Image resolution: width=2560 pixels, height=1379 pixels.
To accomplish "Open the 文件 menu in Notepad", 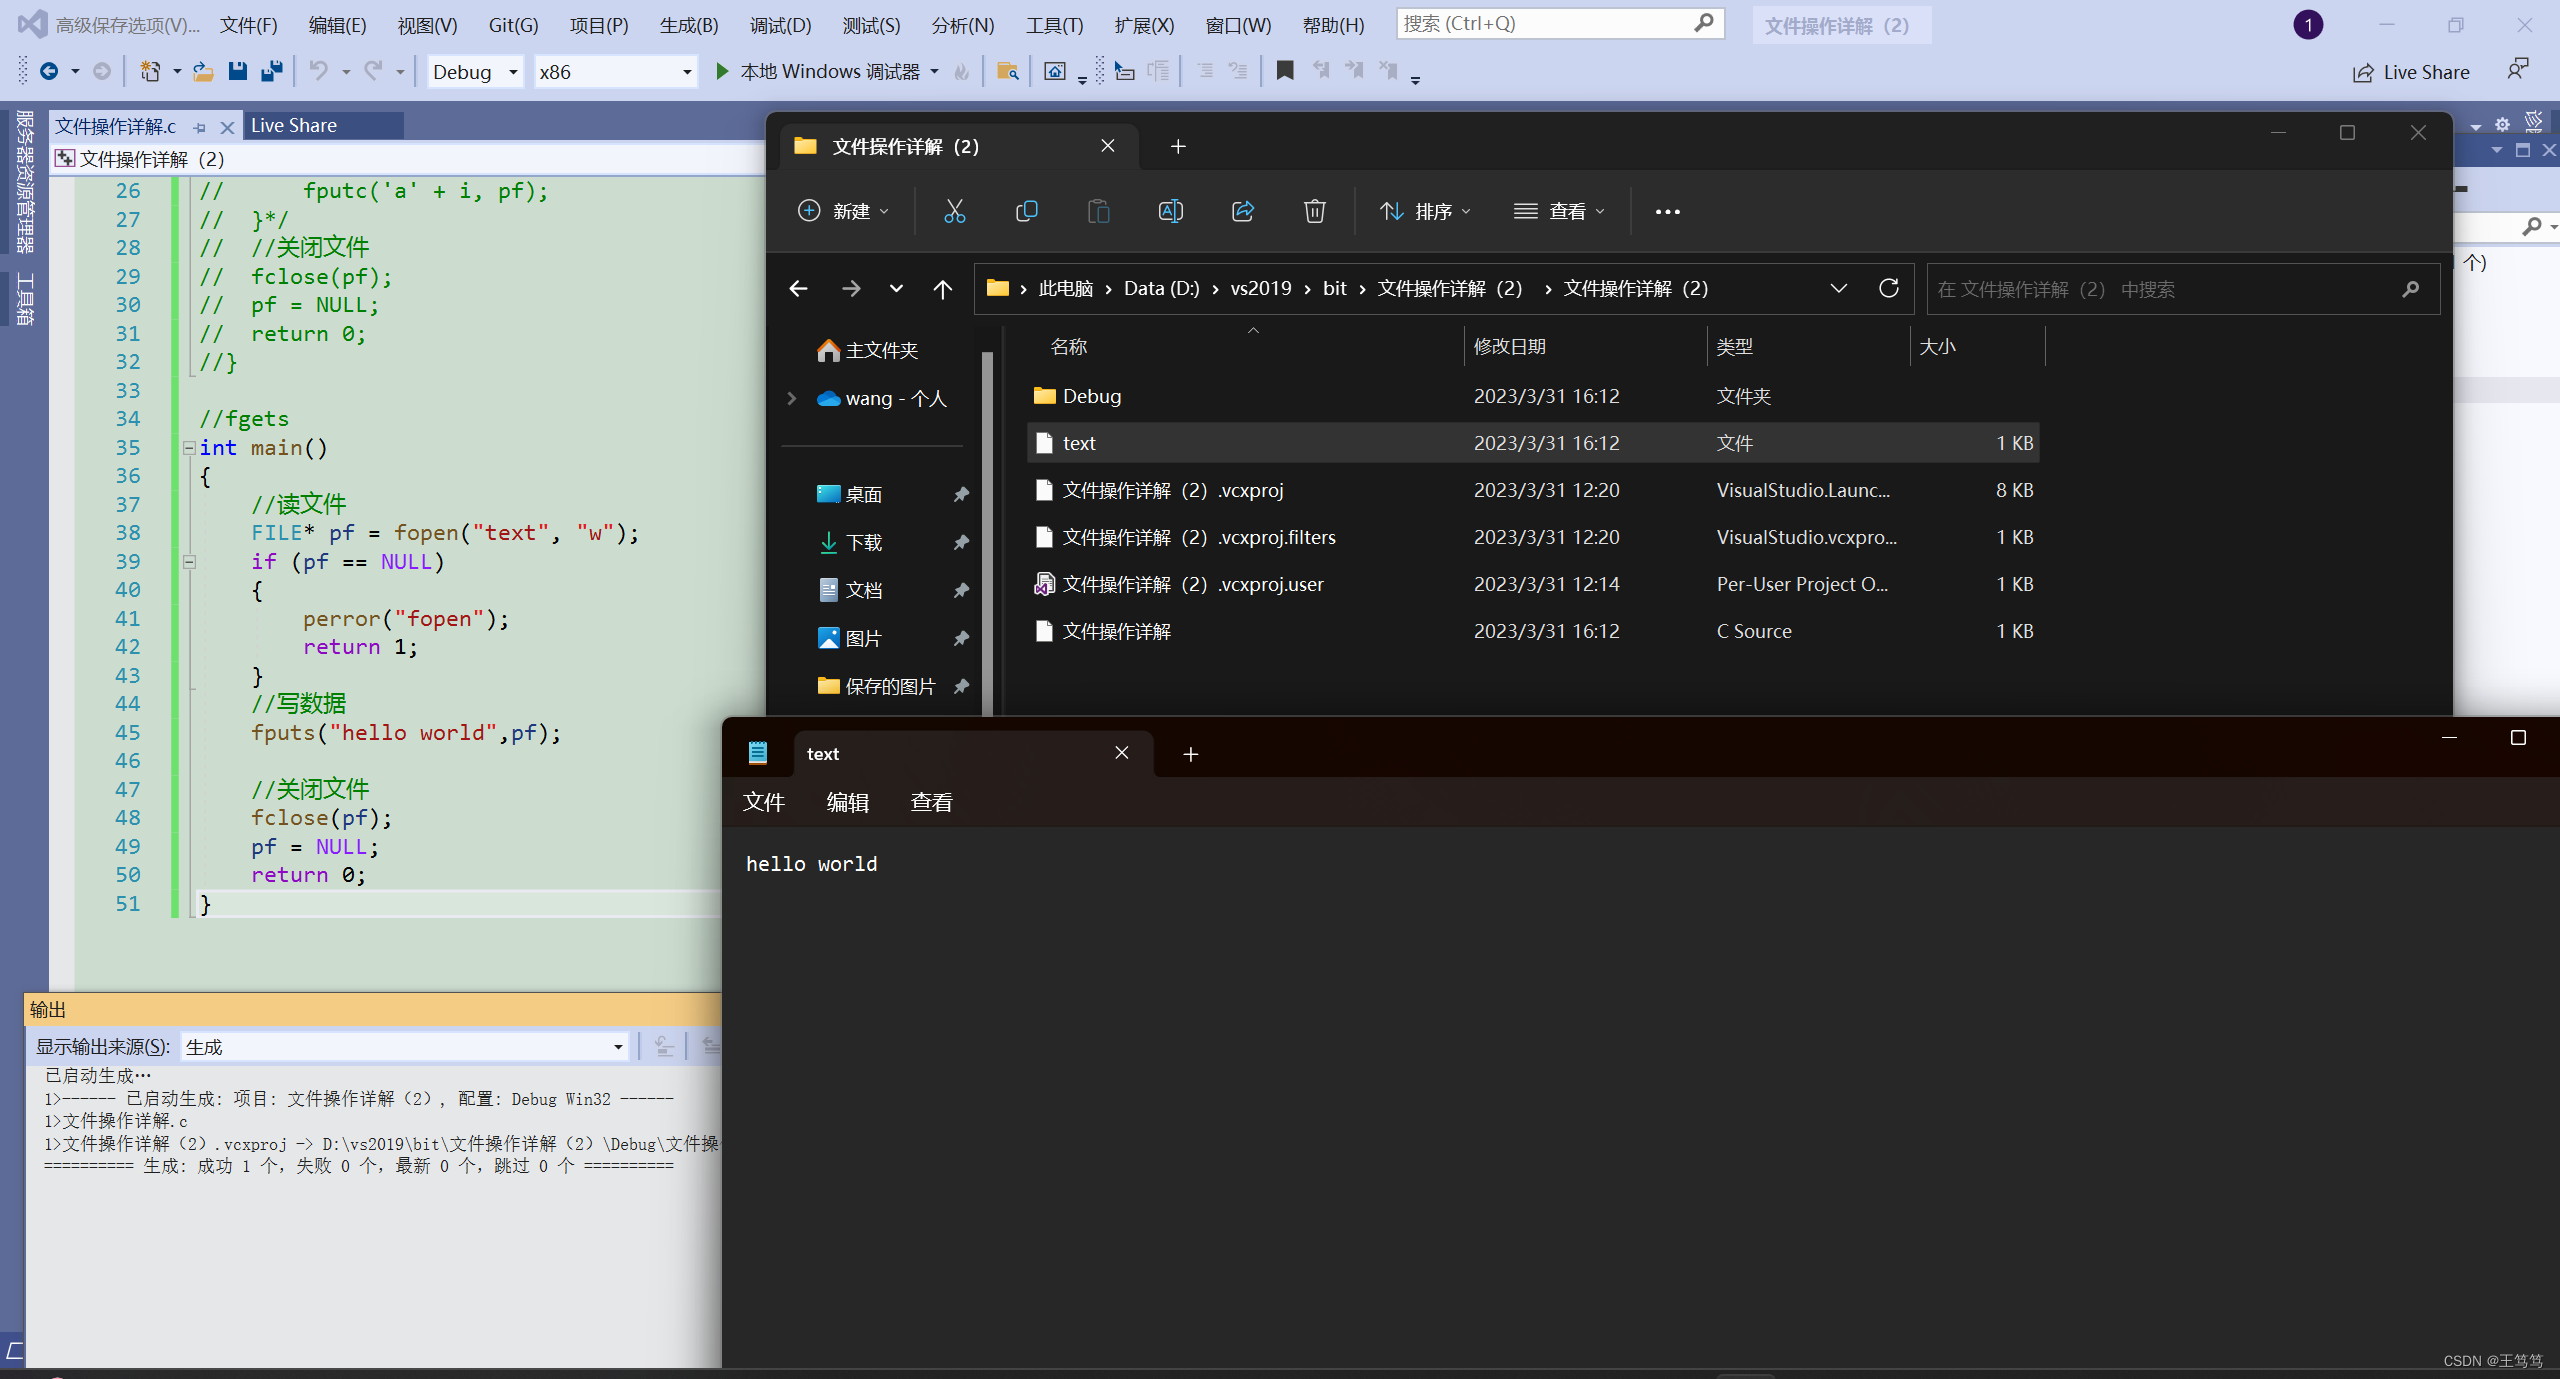I will coord(764,802).
